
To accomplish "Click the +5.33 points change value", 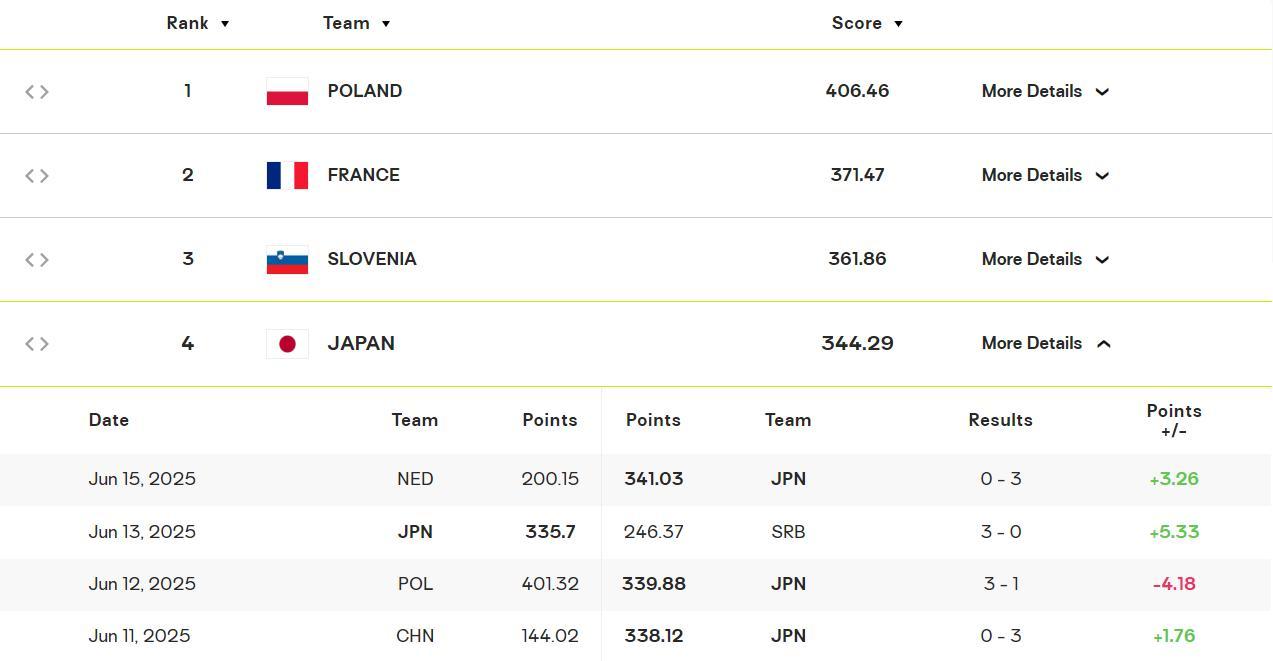I will coord(1174,532).
